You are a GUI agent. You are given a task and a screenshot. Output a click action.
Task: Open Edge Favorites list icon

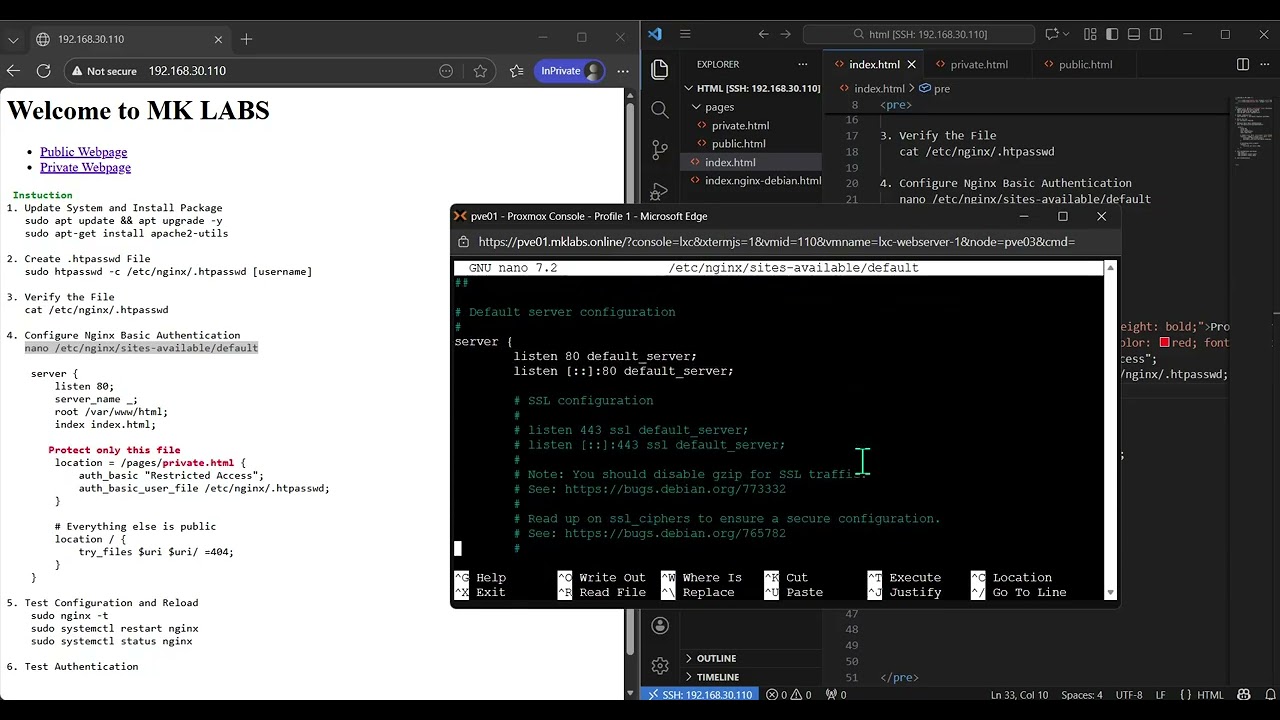(x=516, y=71)
